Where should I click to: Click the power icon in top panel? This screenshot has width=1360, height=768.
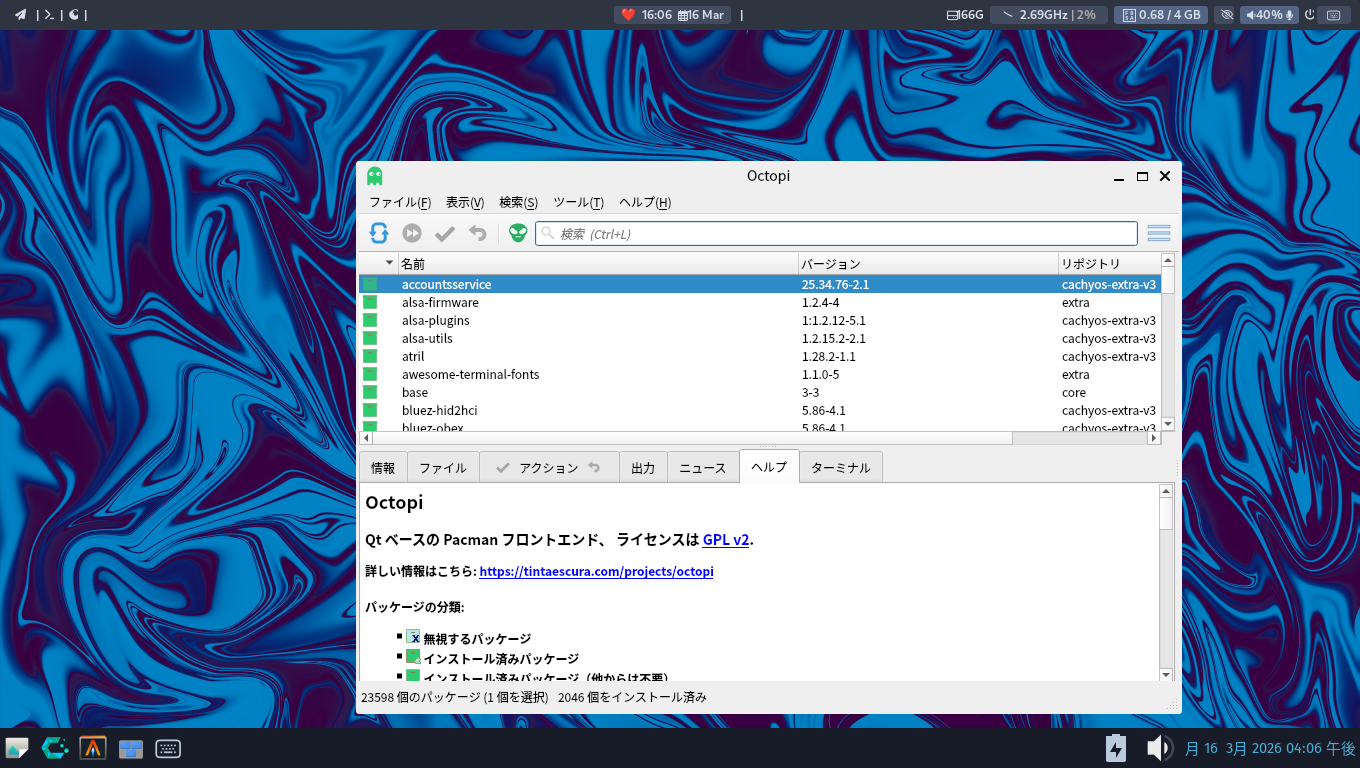(1309, 15)
